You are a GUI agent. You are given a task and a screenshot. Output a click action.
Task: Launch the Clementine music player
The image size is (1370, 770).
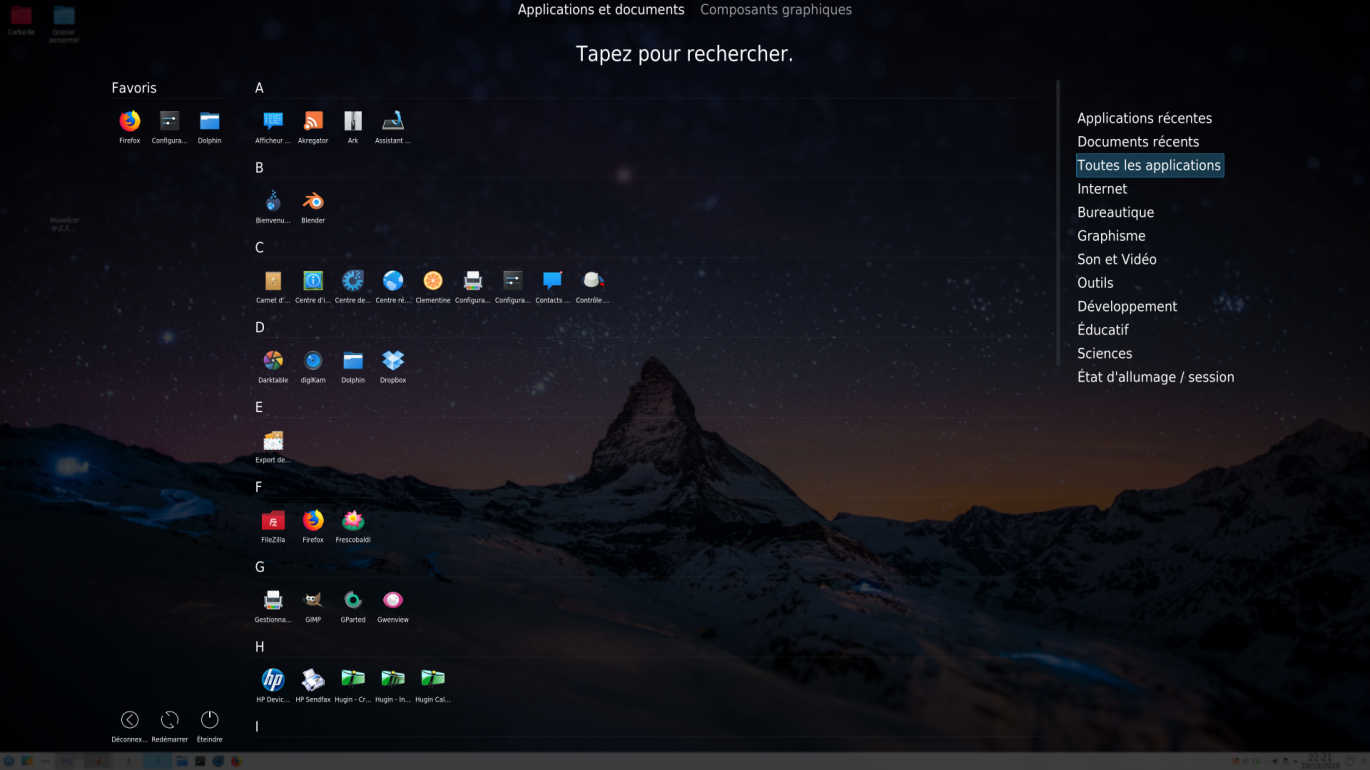point(433,281)
